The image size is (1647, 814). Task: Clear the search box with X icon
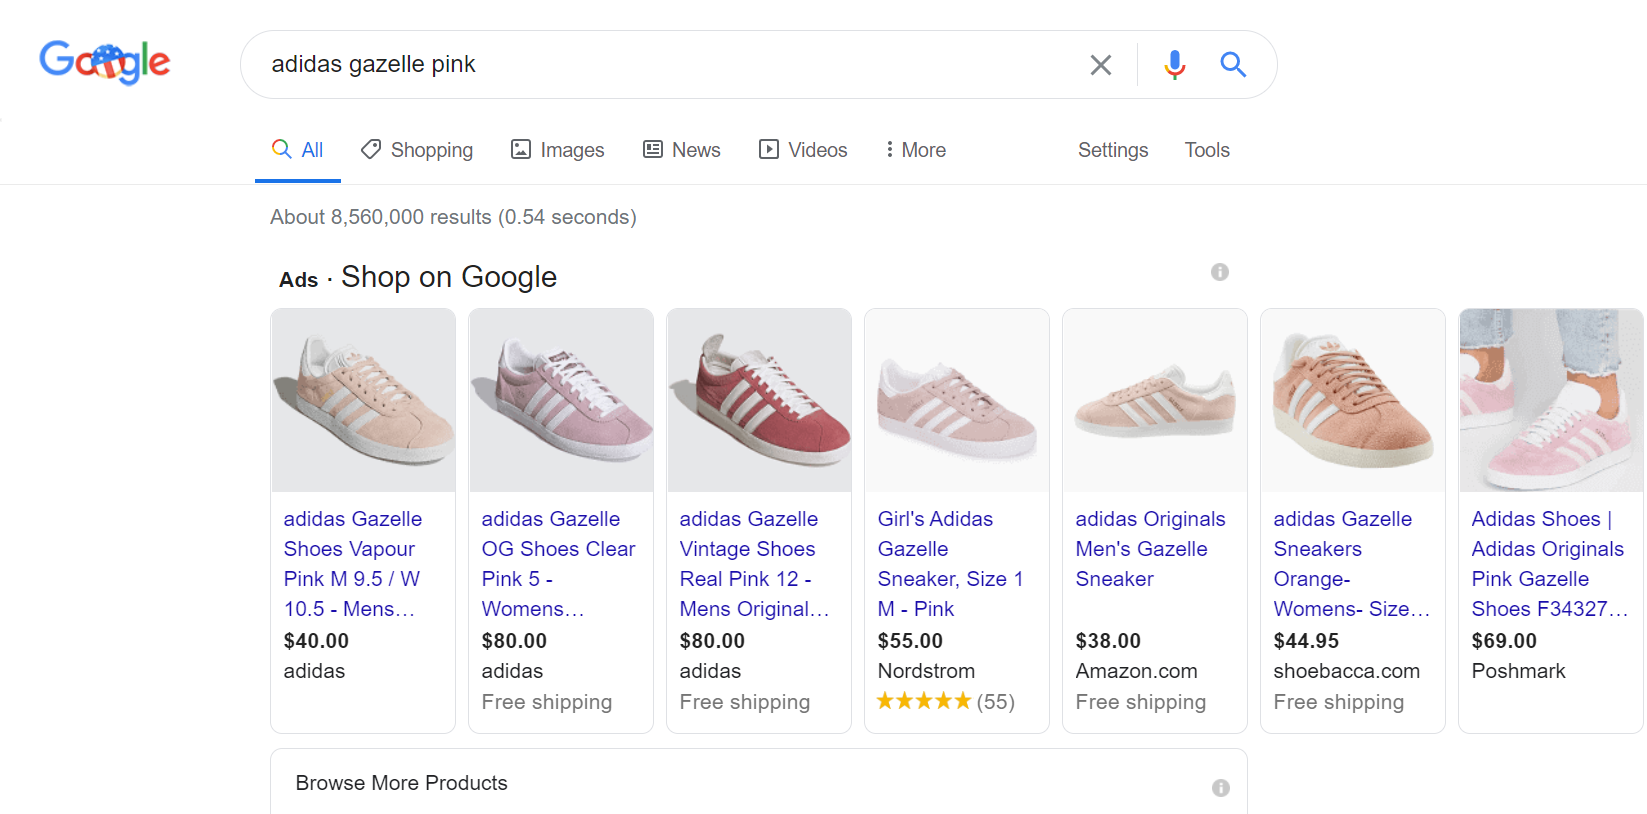pyautogui.click(x=1101, y=65)
